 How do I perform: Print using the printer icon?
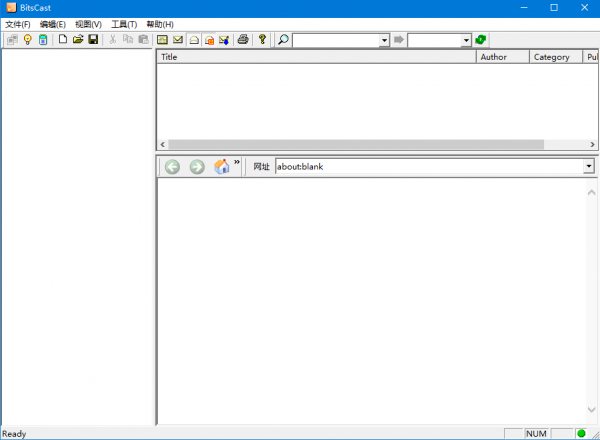[243, 39]
